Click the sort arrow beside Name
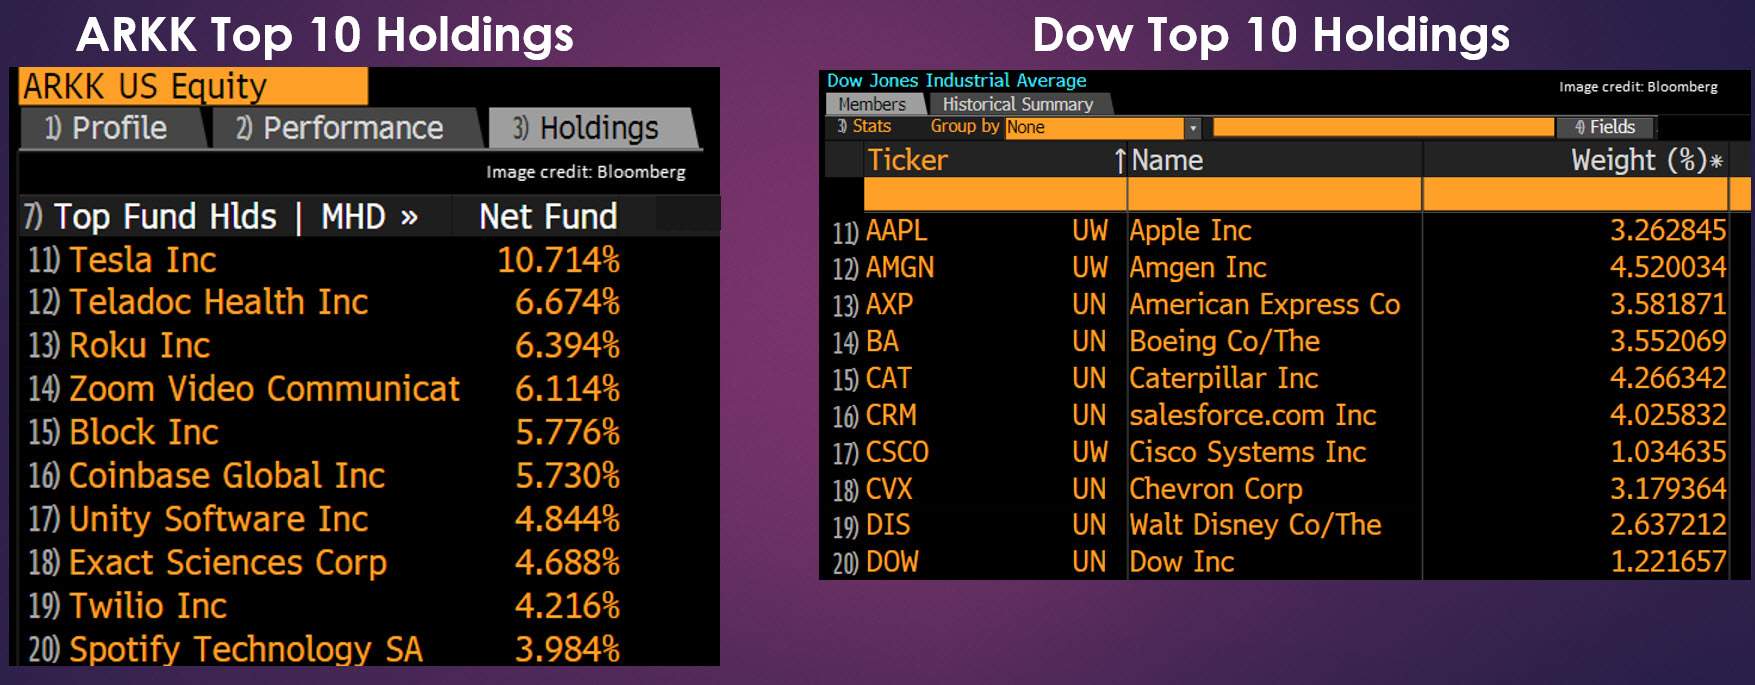The image size is (1755, 685). click(1120, 160)
